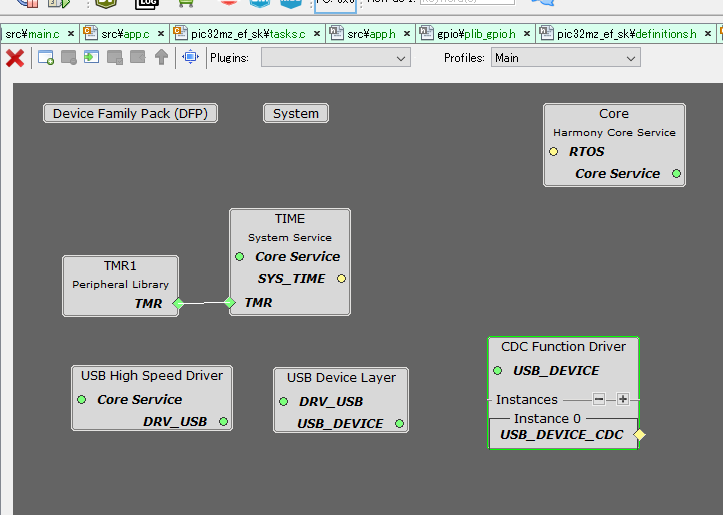The image size is (723, 515).
Task: Select the USB Device Layer block title
Action: pos(341,378)
